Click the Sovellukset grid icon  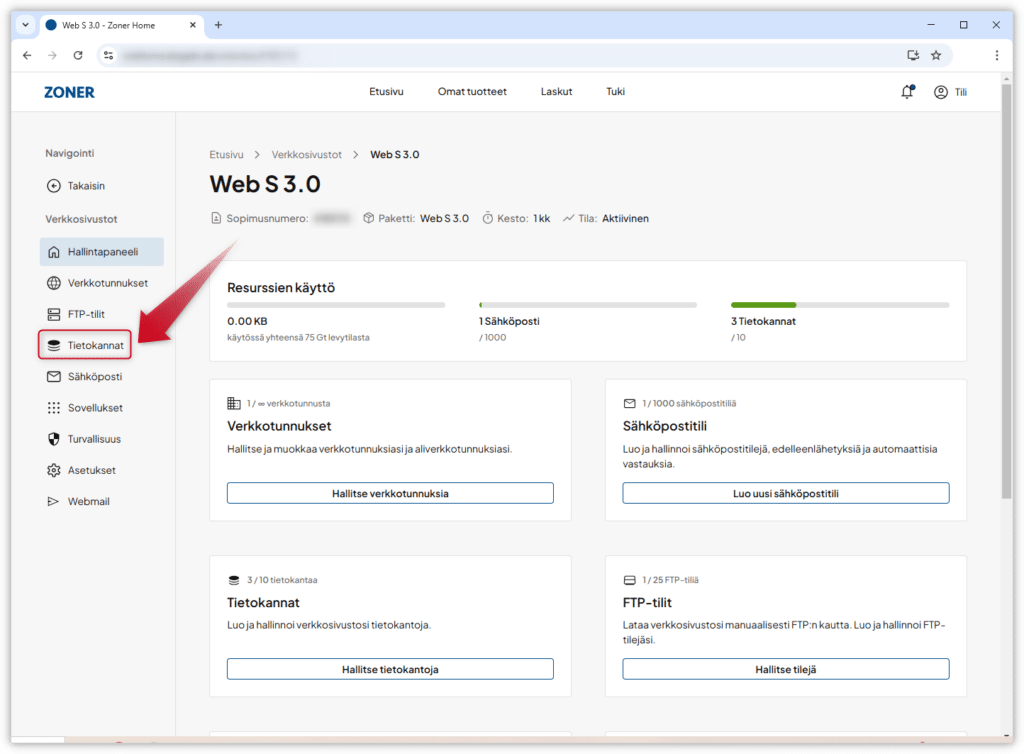54,408
